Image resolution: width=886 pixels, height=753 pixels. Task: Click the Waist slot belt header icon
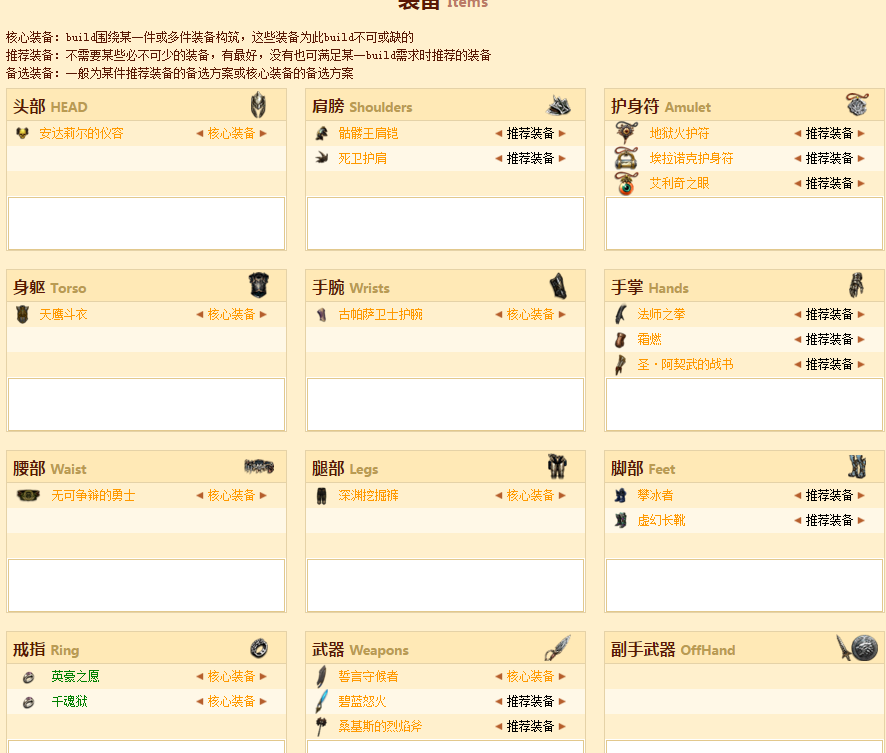click(259, 467)
